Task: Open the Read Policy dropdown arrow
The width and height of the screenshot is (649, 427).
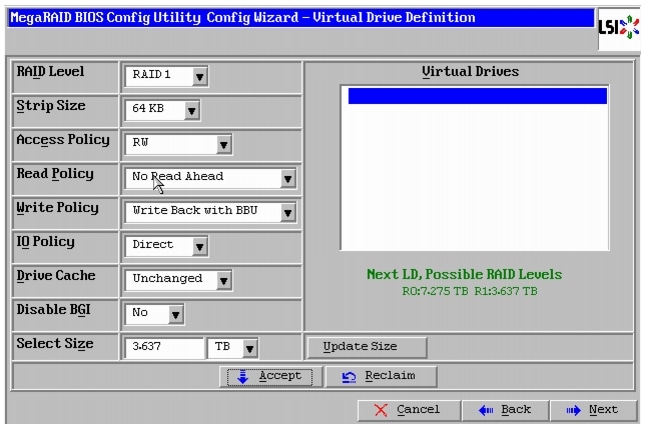Action: coord(288,179)
